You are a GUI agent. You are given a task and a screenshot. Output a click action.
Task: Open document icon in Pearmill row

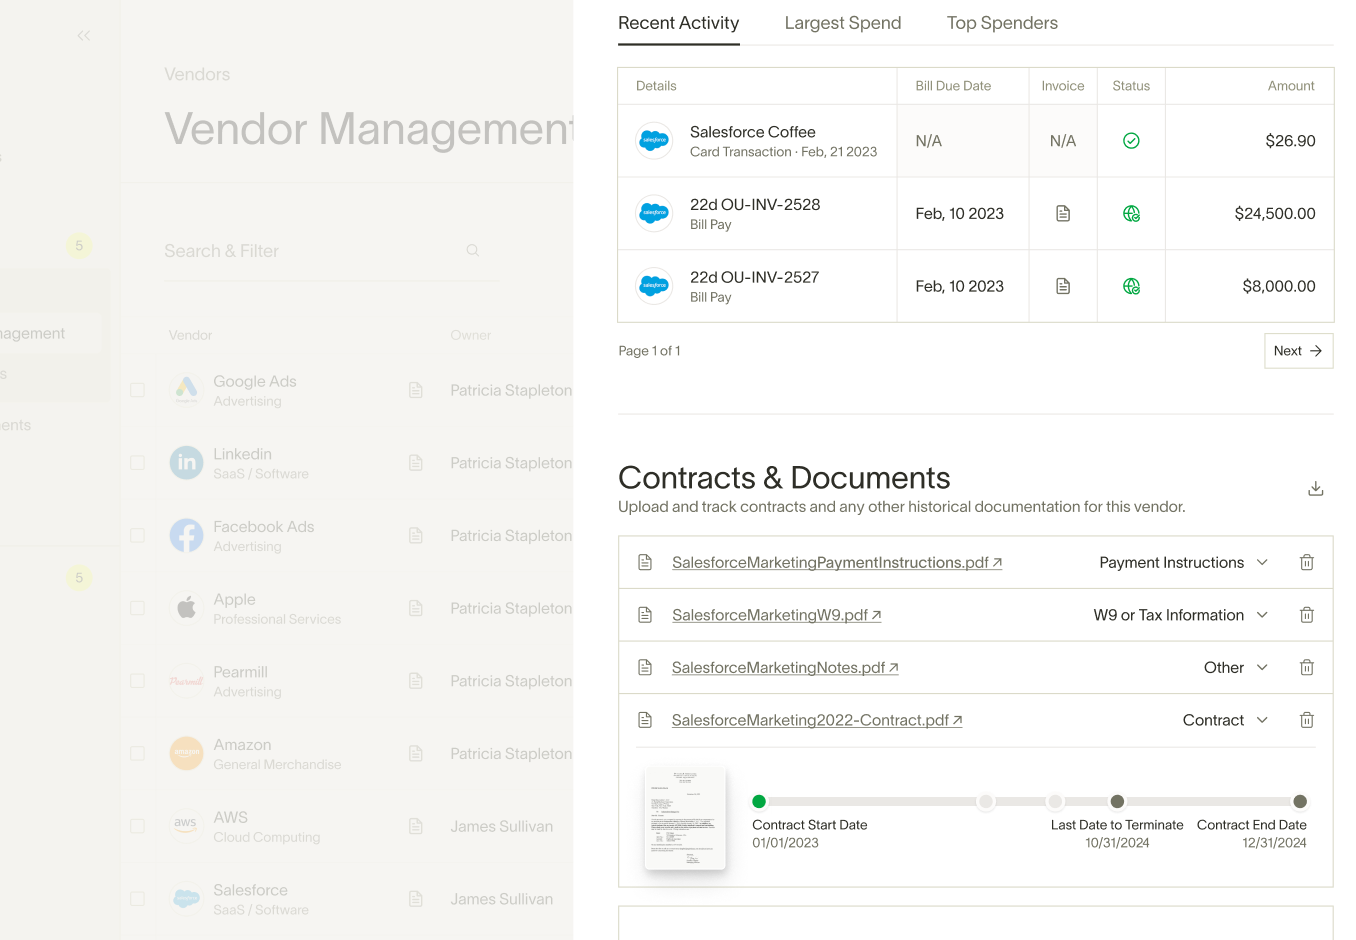[x=416, y=681]
